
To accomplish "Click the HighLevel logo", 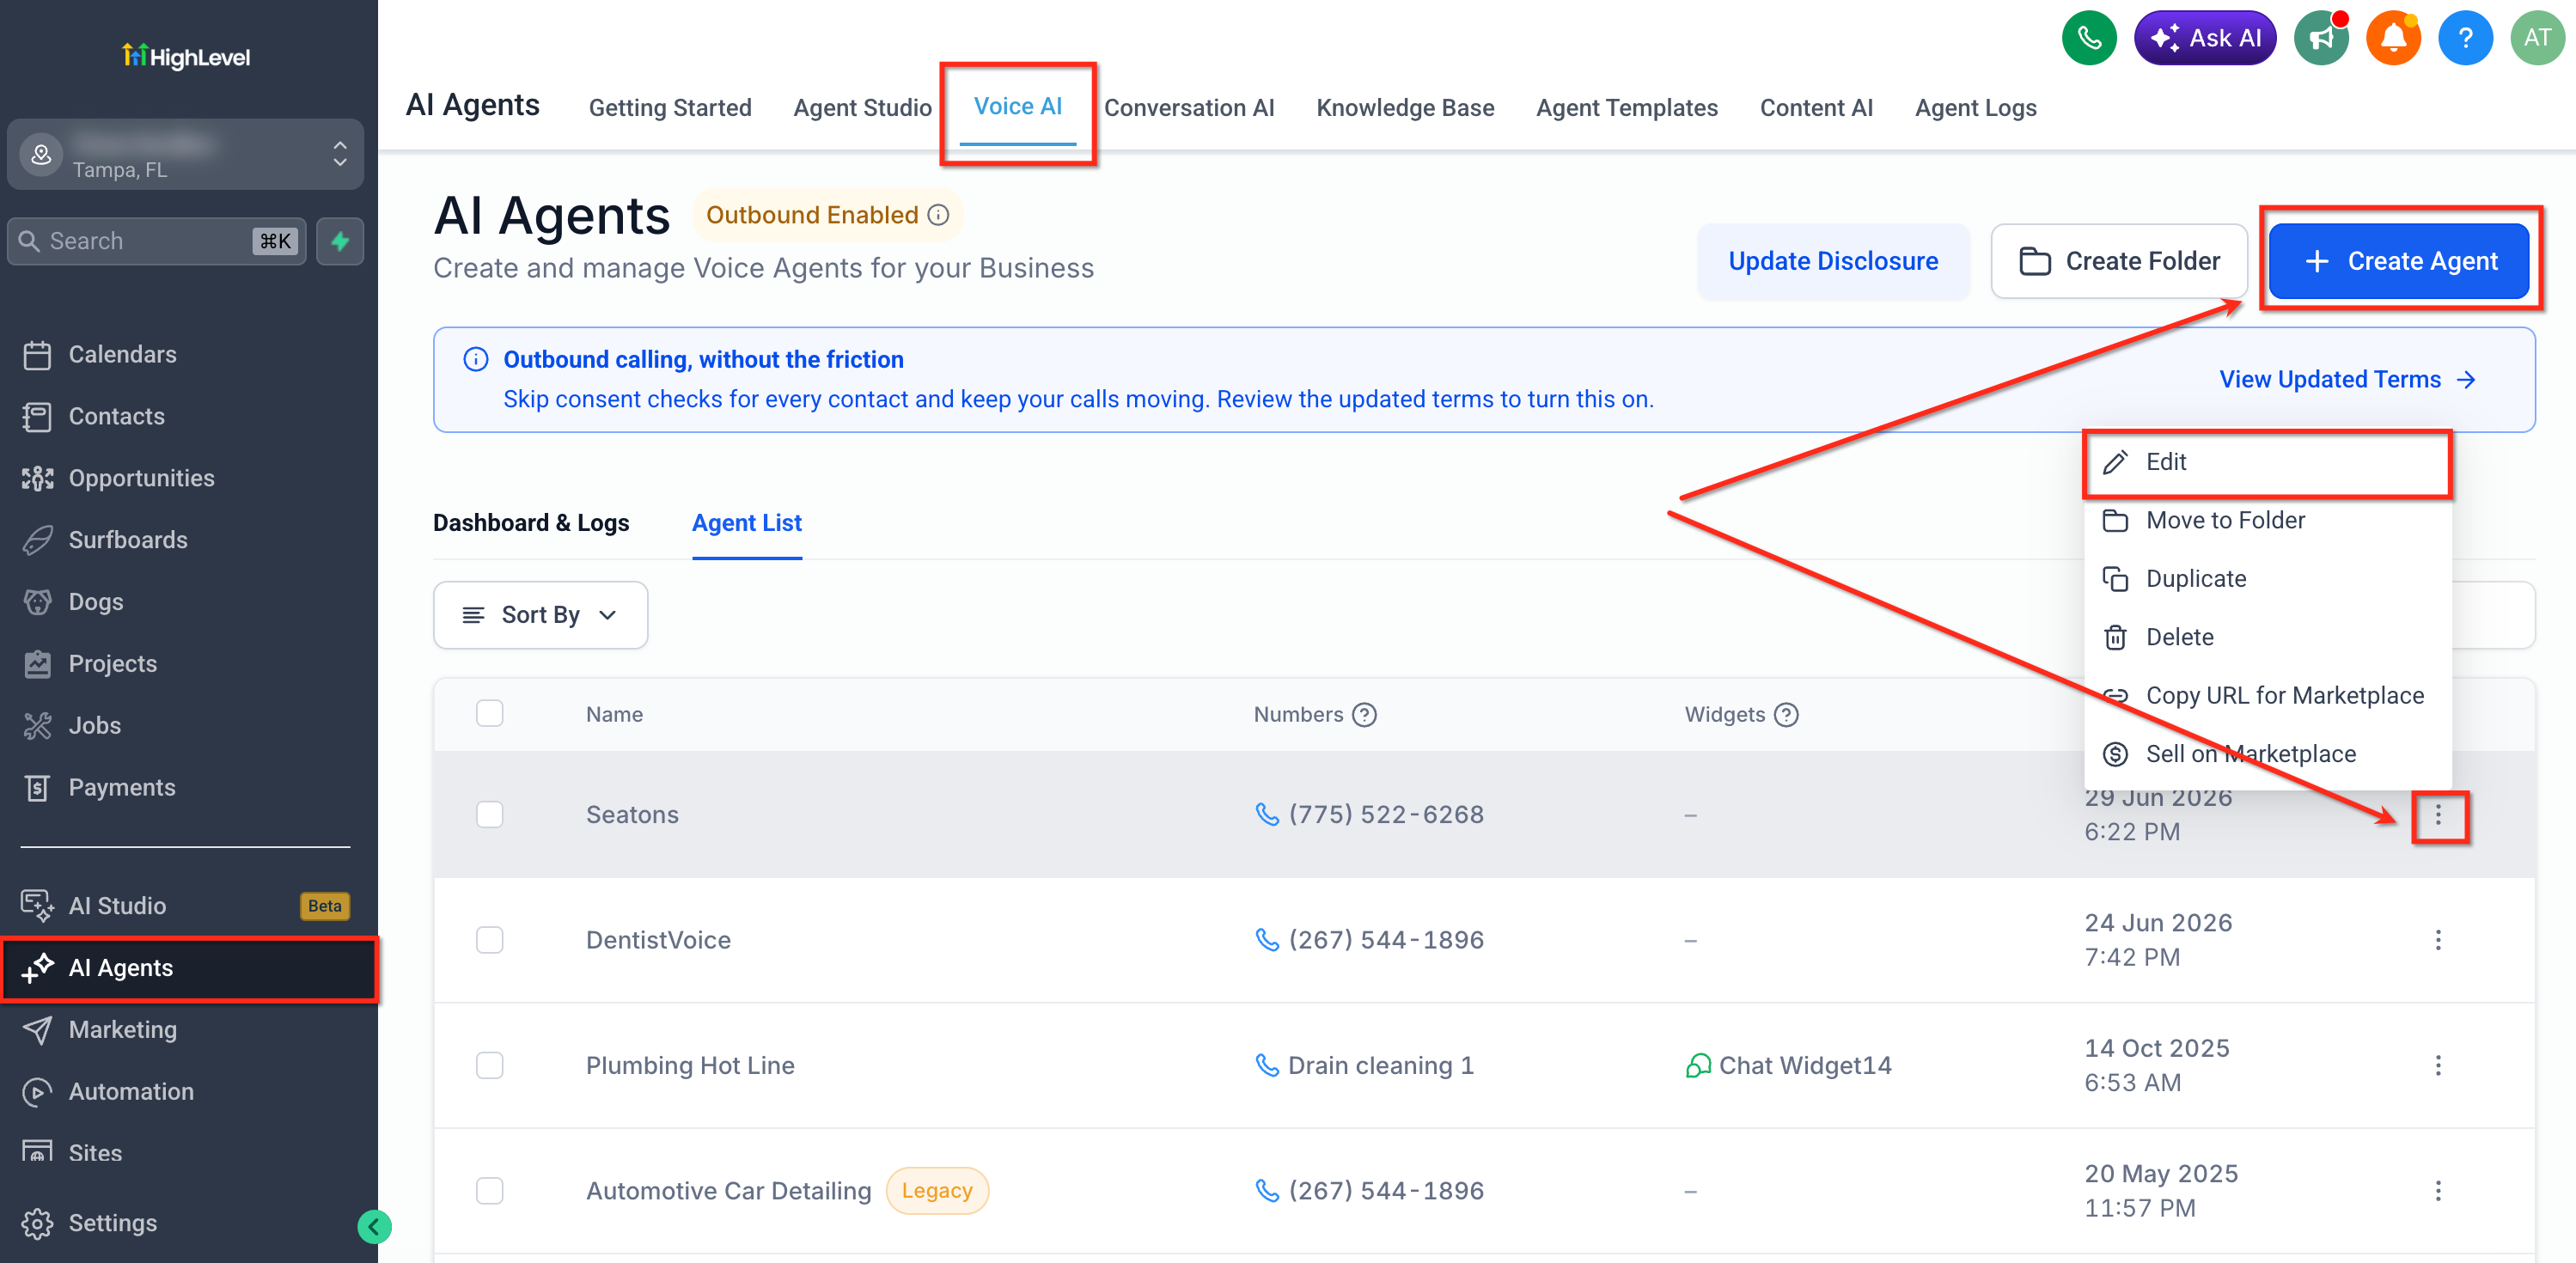I will [186, 56].
